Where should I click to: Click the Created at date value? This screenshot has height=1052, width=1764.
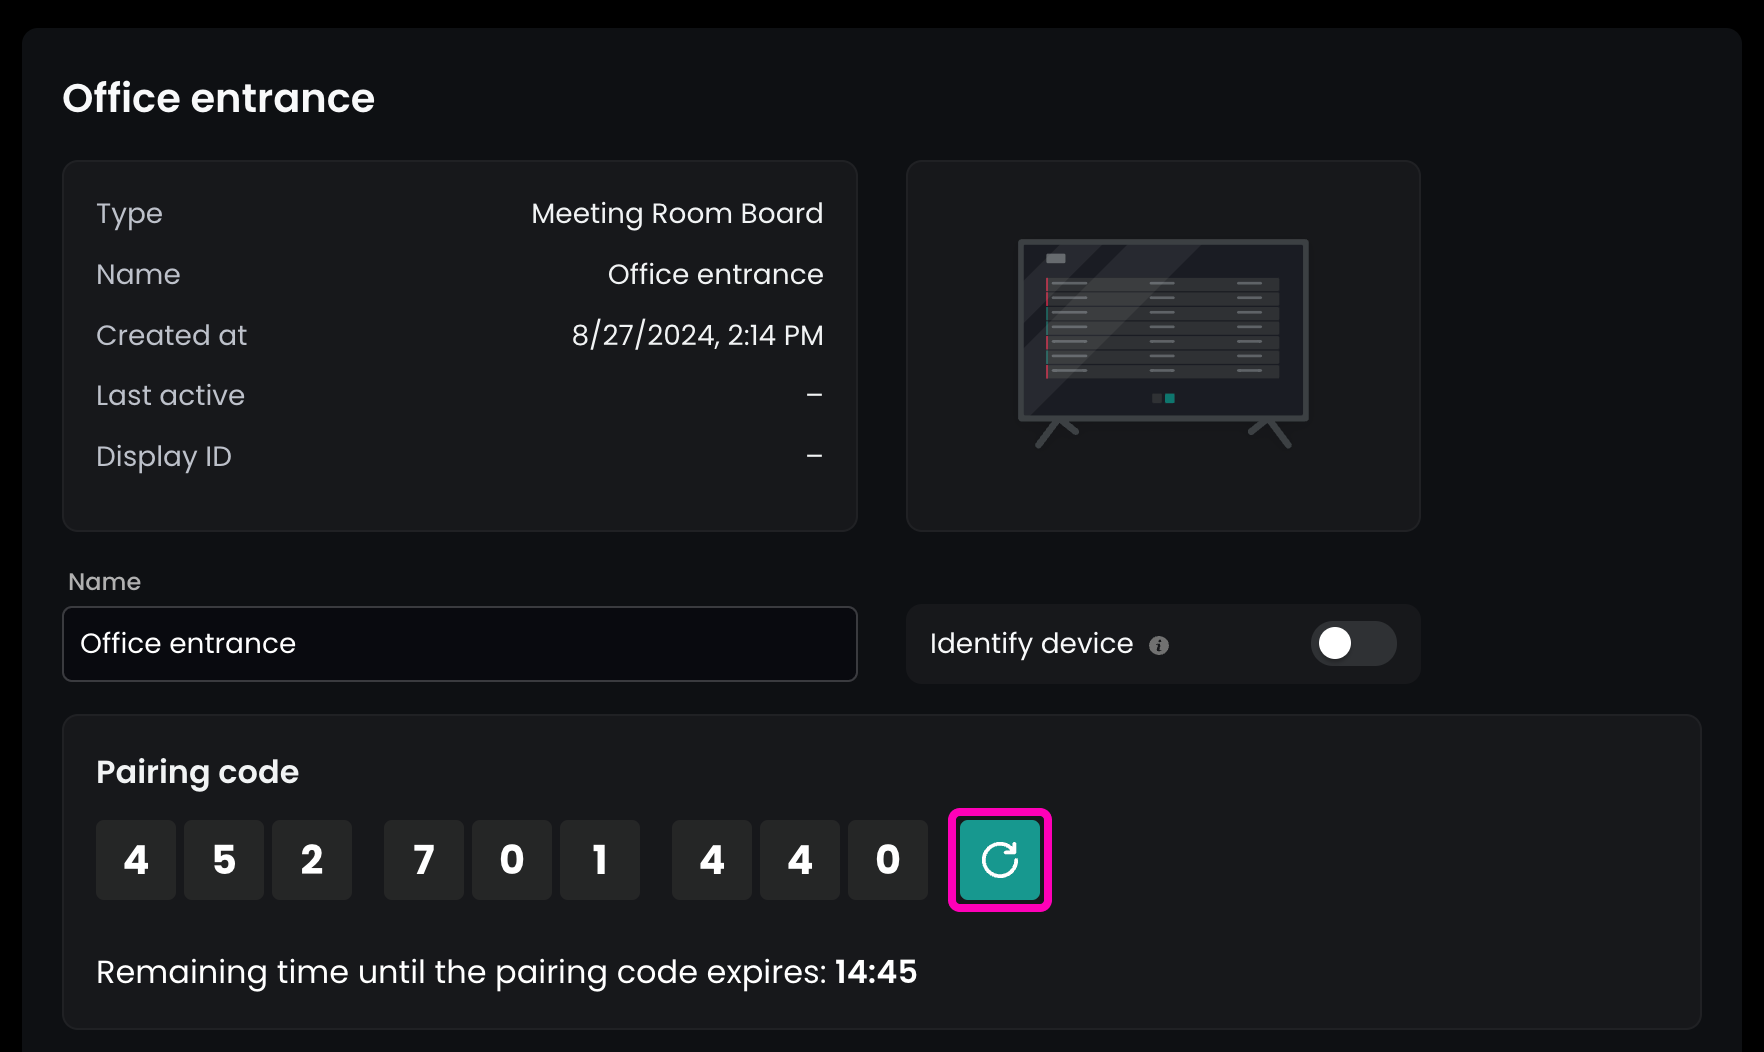[x=697, y=335]
